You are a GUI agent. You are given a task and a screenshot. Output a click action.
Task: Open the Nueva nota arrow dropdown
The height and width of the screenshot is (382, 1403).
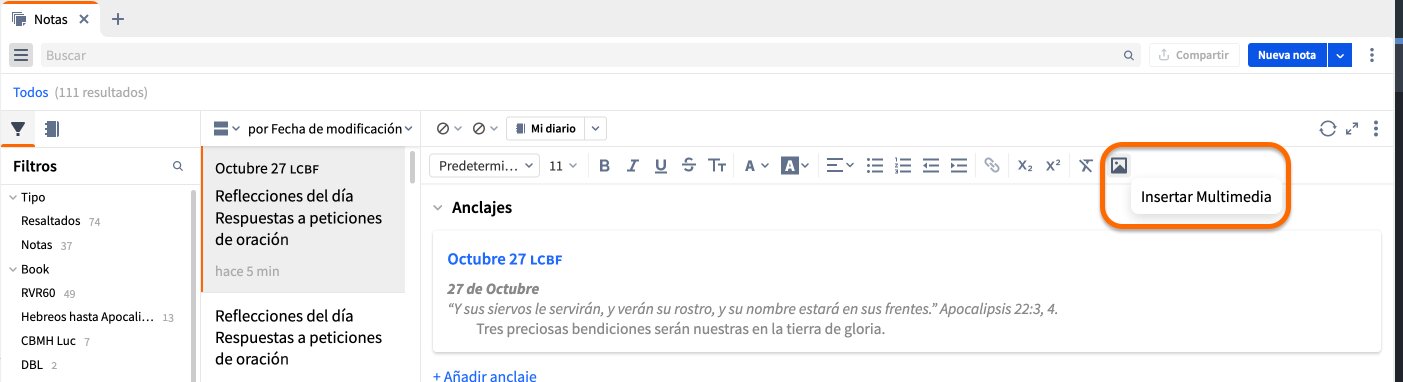click(1340, 55)
